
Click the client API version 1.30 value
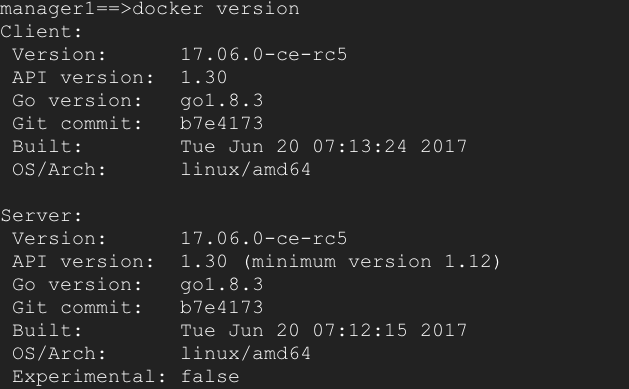[x=204, y=77]
